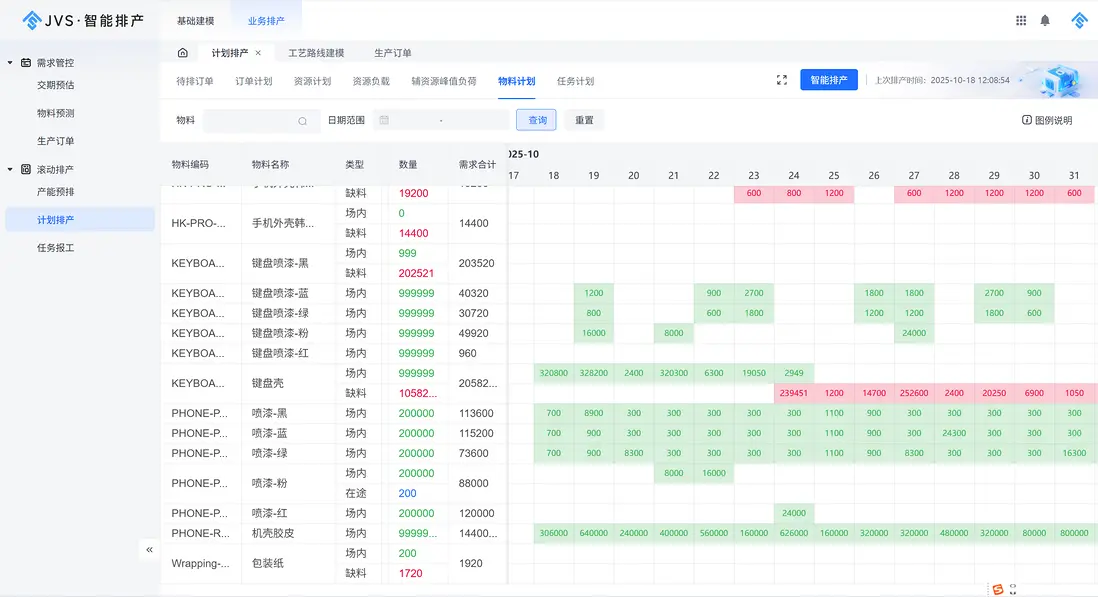
Task: Open the 工艺路线建模 tab
Action: [316, 52]
